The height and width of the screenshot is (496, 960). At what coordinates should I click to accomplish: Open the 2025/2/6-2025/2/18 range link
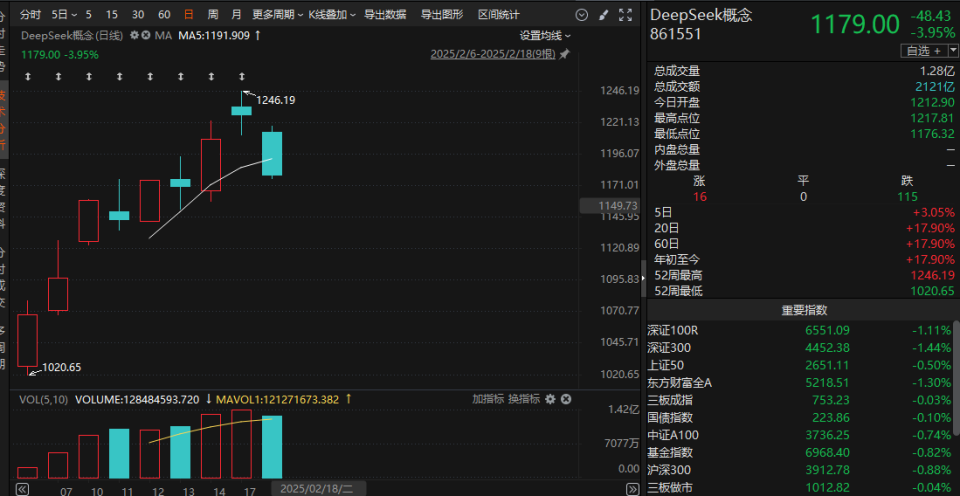(x=493, y=54)
